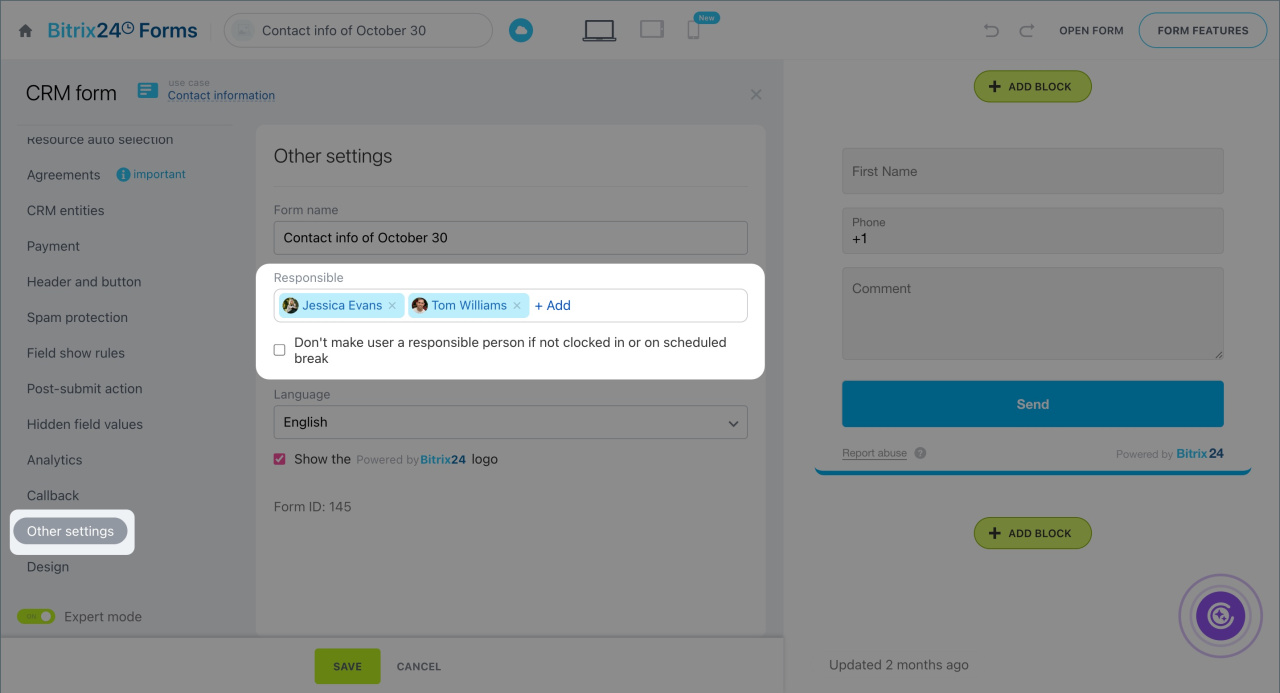The image size is (1280, 693).
Task: Click the blue cloud sync icon
Action: click(x=520, y=31)
